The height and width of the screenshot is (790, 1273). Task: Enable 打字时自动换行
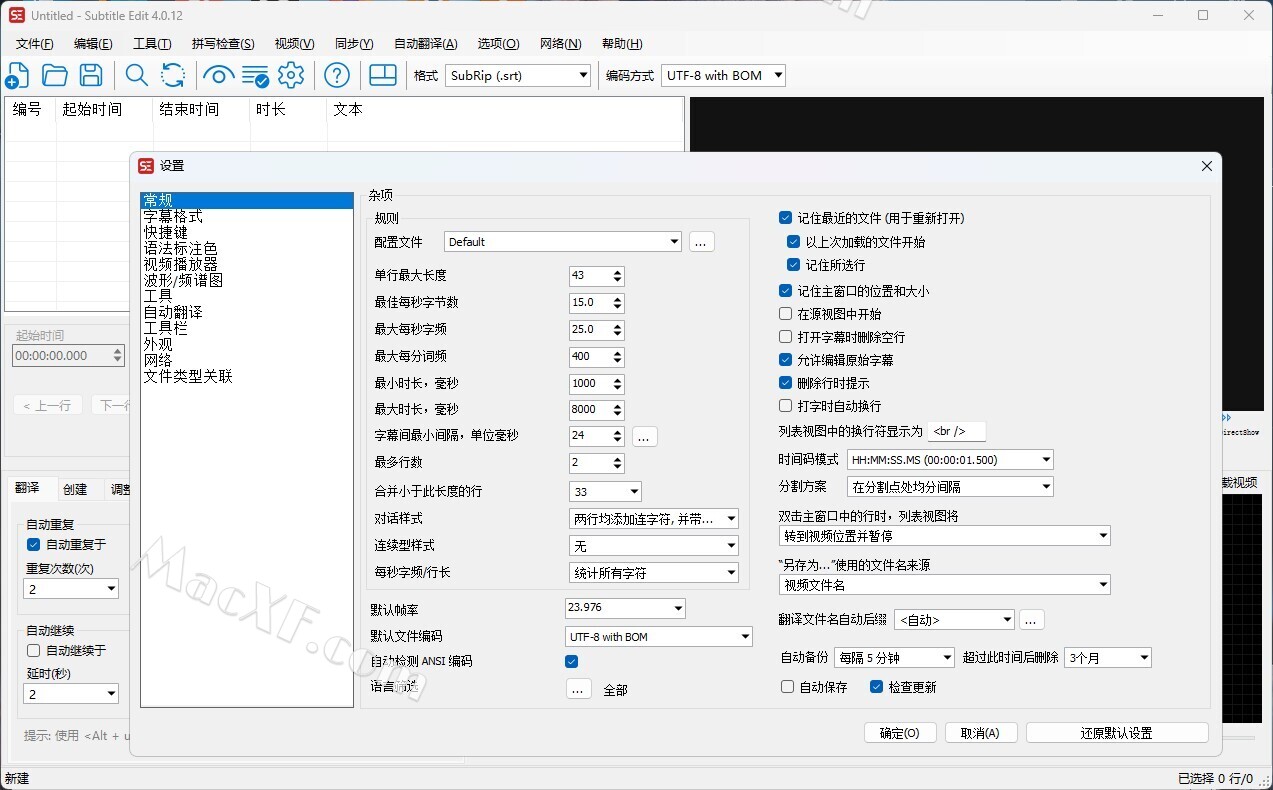(x=785, y=406)
